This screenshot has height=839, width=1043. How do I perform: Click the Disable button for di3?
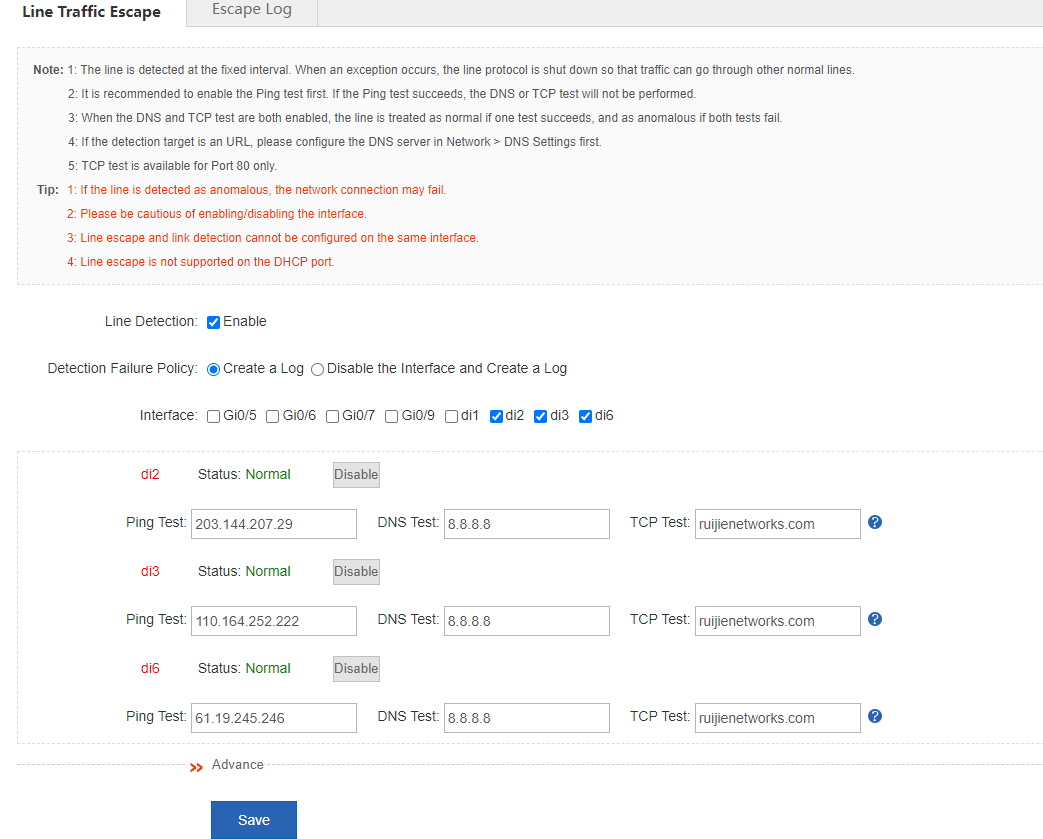[x=356, y=571]
